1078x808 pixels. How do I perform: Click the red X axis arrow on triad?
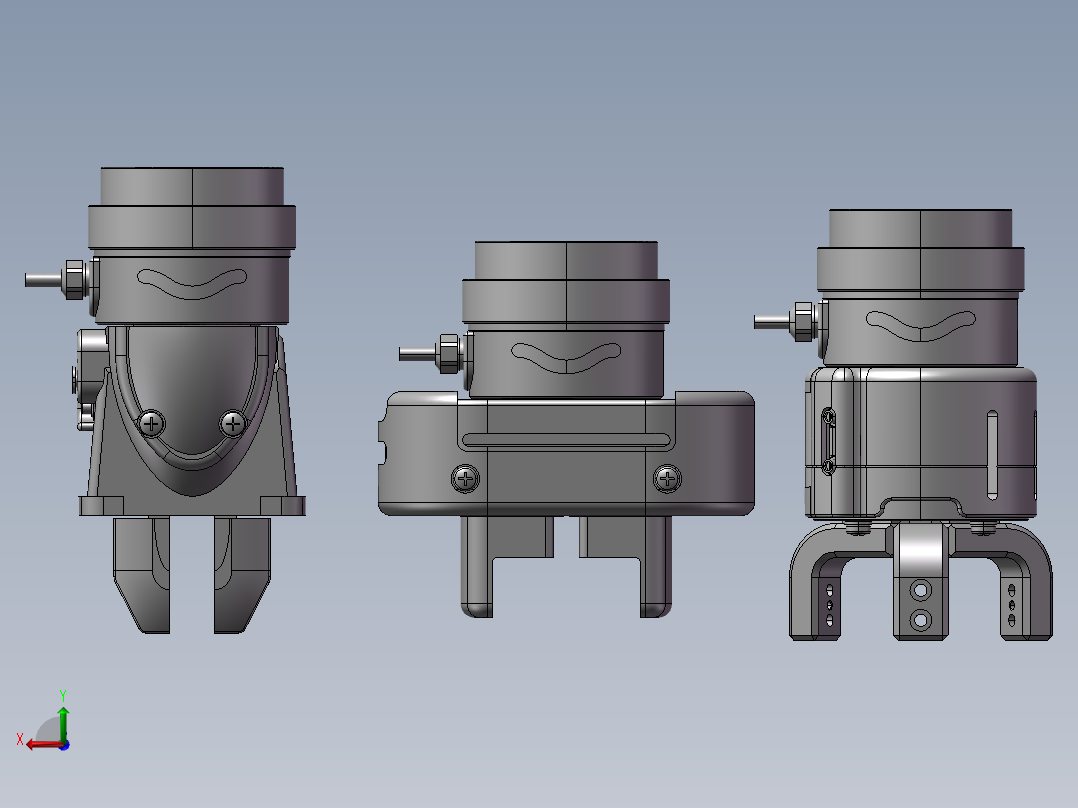[x=43, y=745]
